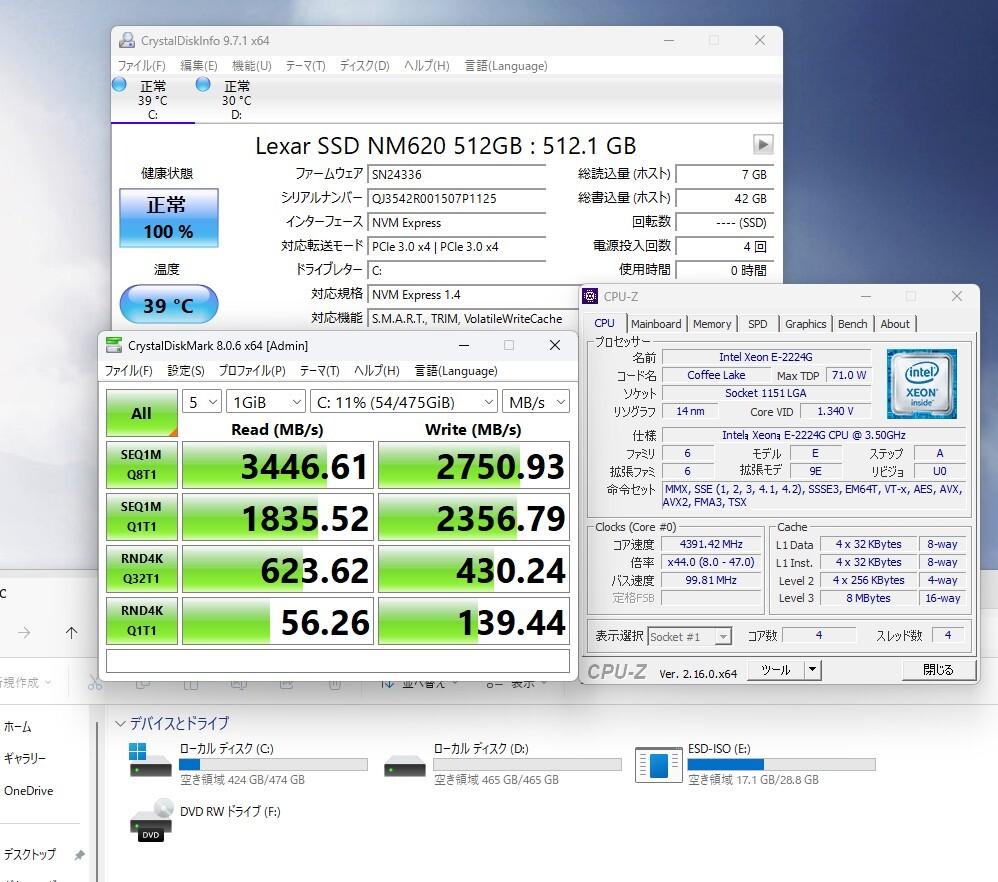Open the test size dropdown showing 1GiB
The image size is (998, 882).
click(266, 401)
